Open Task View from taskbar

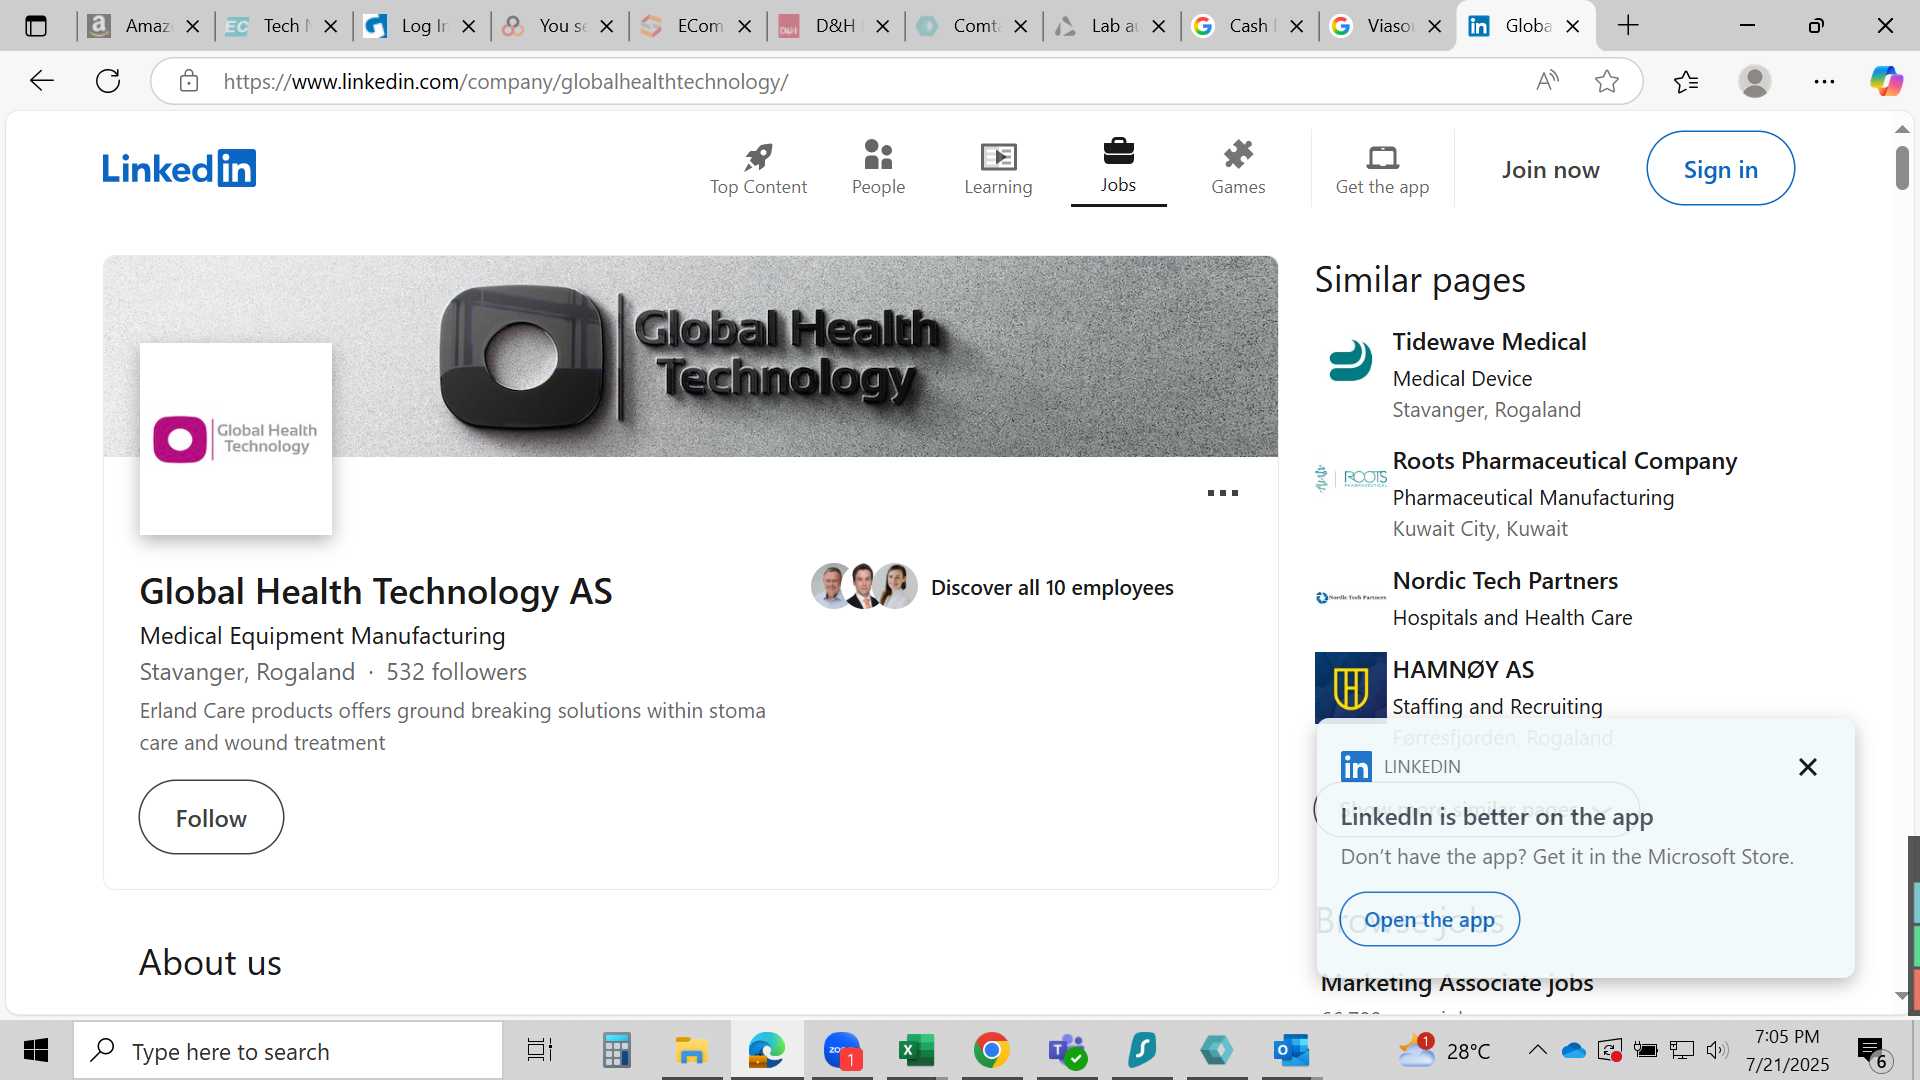pyautogui.click(x=540, y=1050)
